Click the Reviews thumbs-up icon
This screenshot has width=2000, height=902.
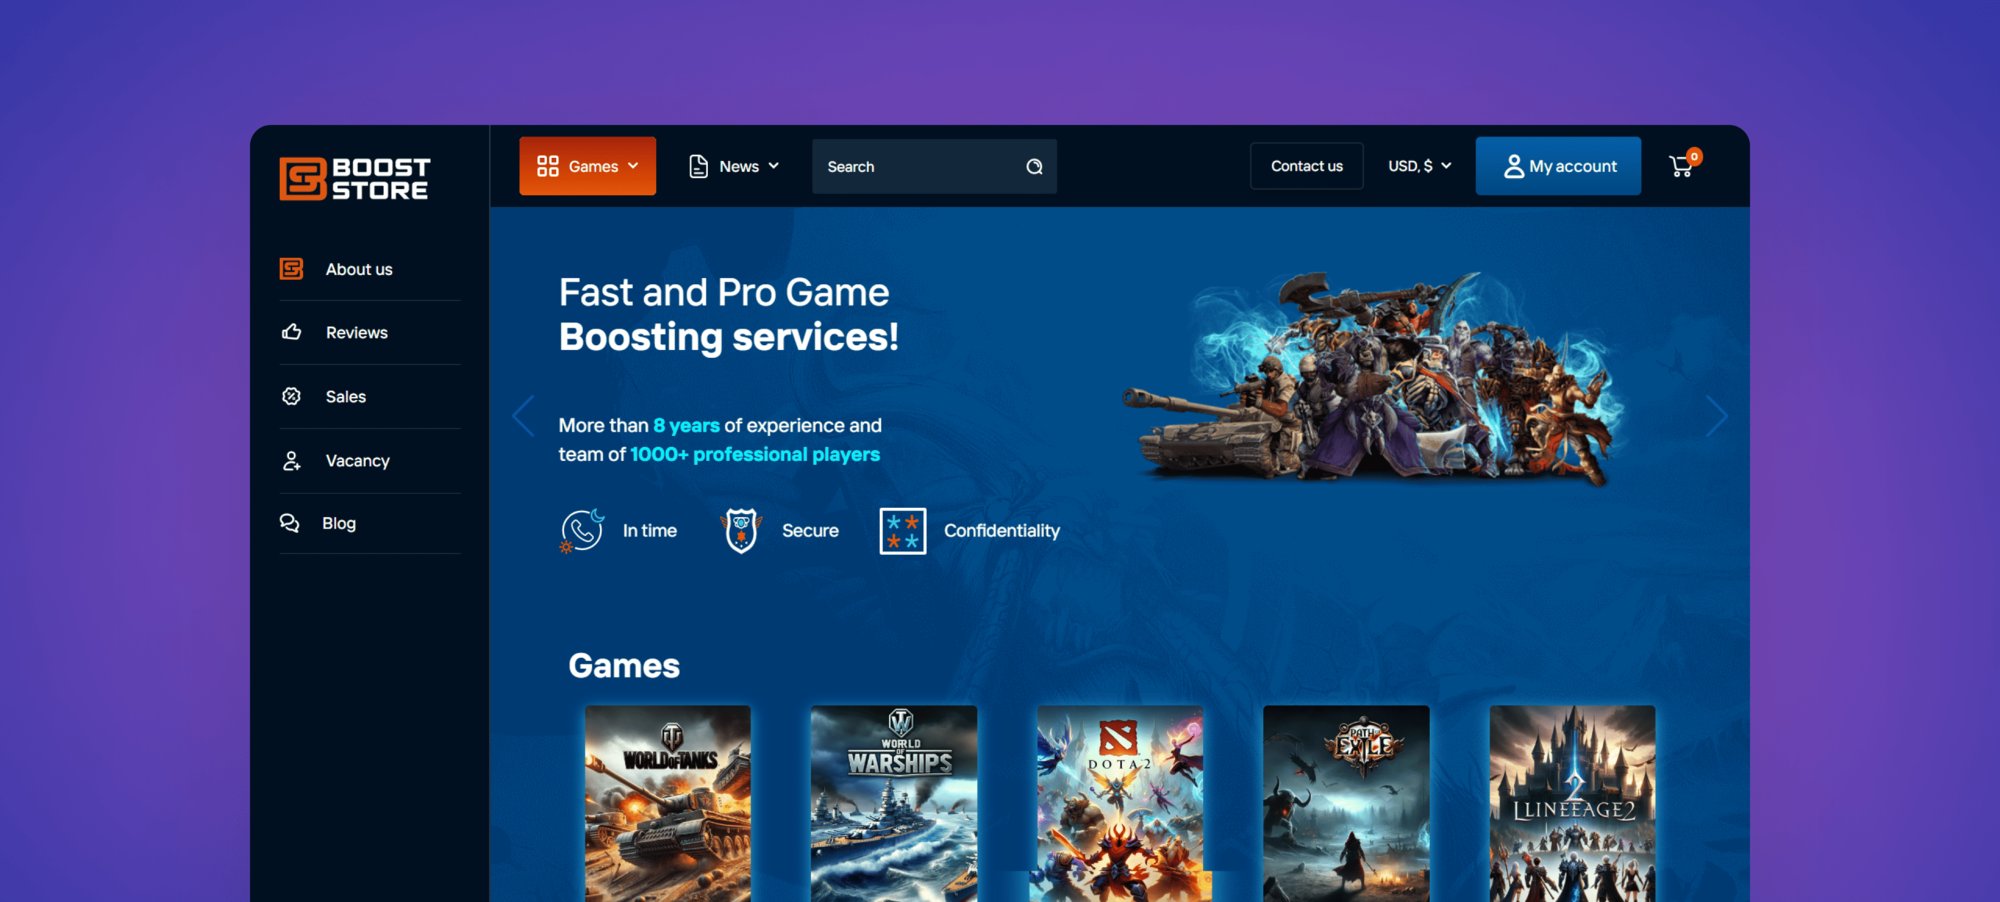[292, 332]
